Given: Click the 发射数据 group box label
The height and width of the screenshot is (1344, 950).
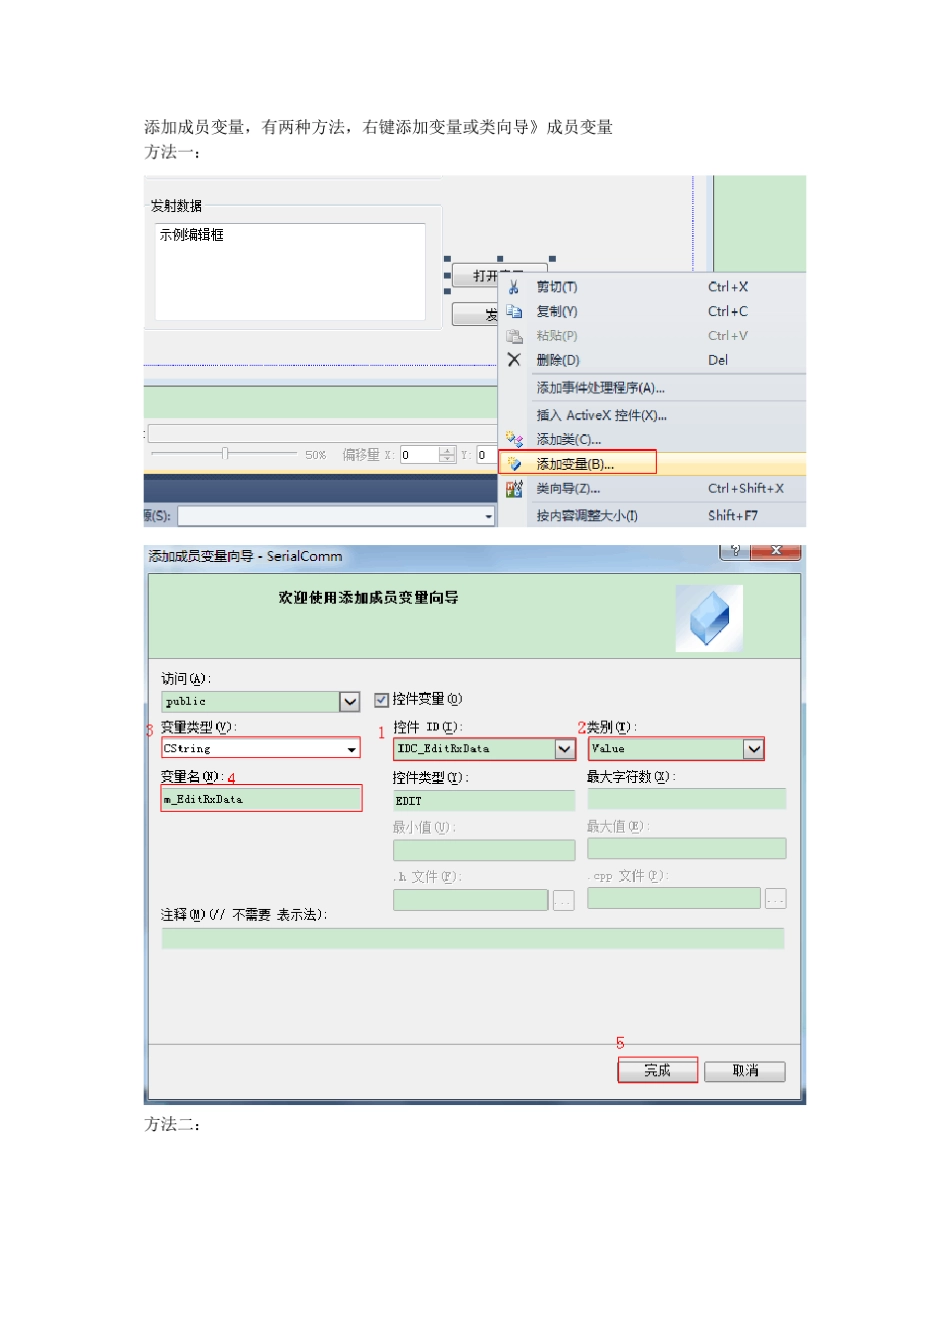Looking at the screenshot, I should (x=176, y=206).
